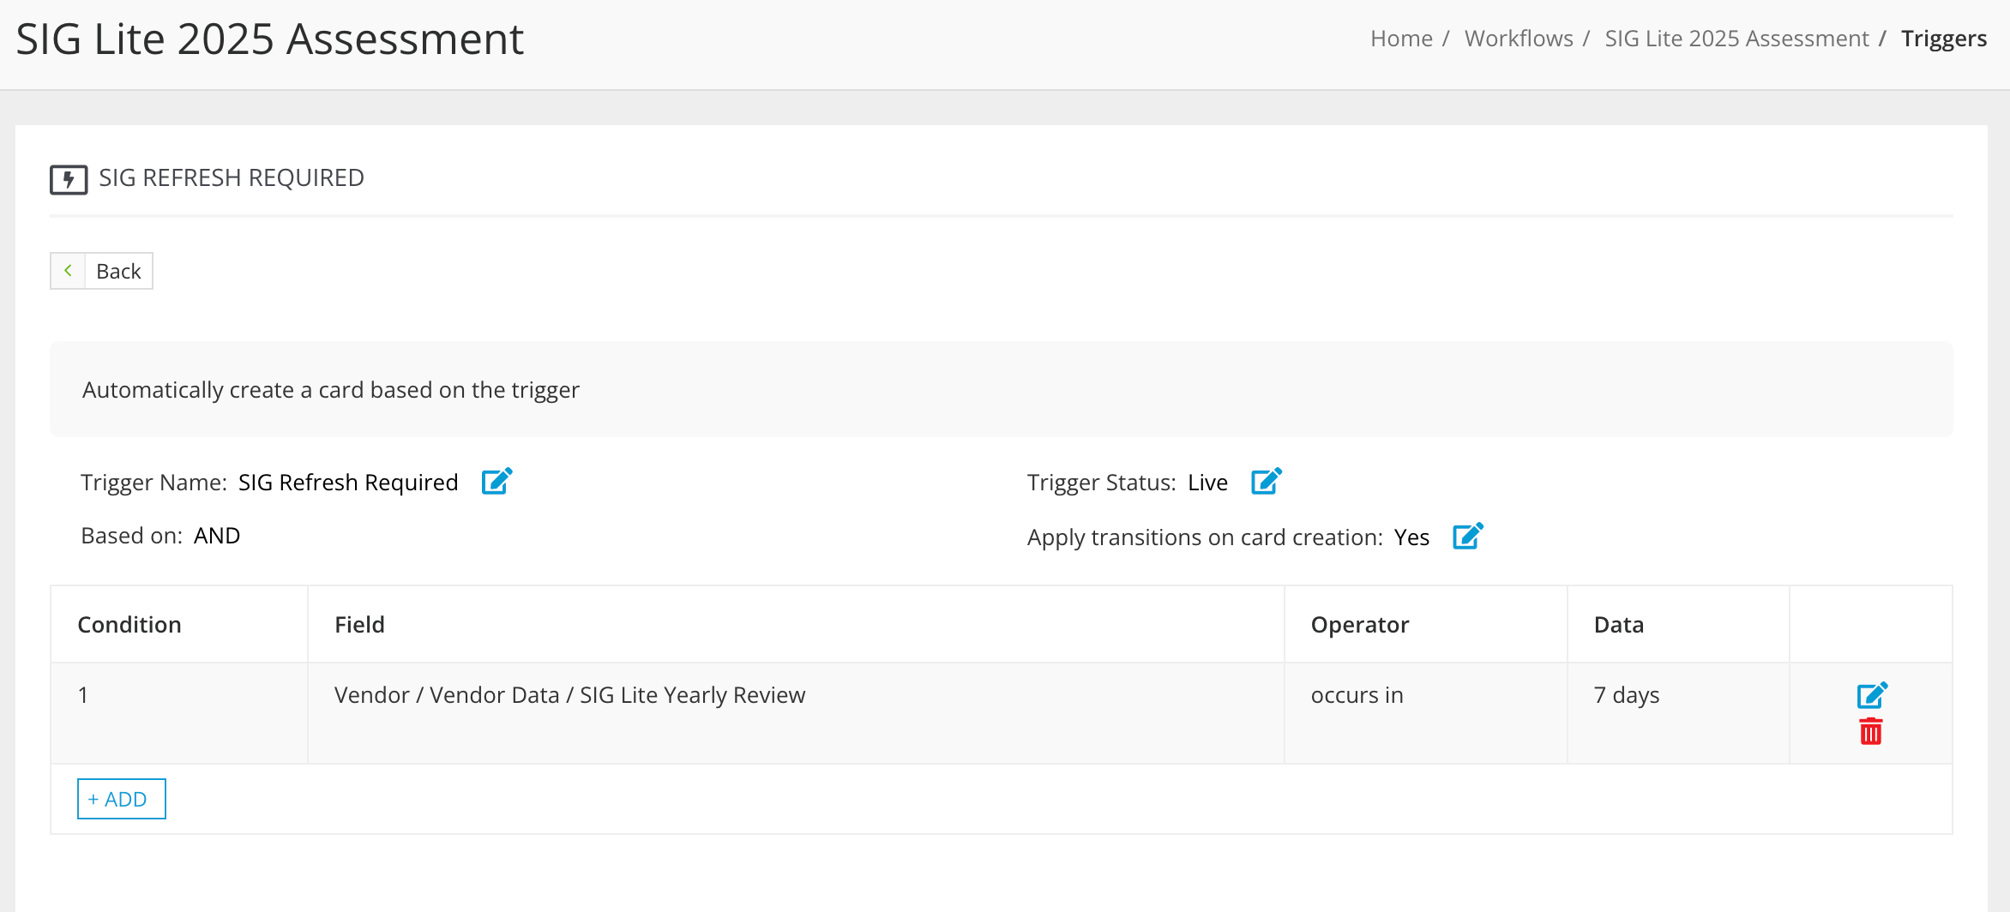This screenshot has height=912, width=2010.
Task: Click the '7 days' data value
Action: click(1626, 694)
